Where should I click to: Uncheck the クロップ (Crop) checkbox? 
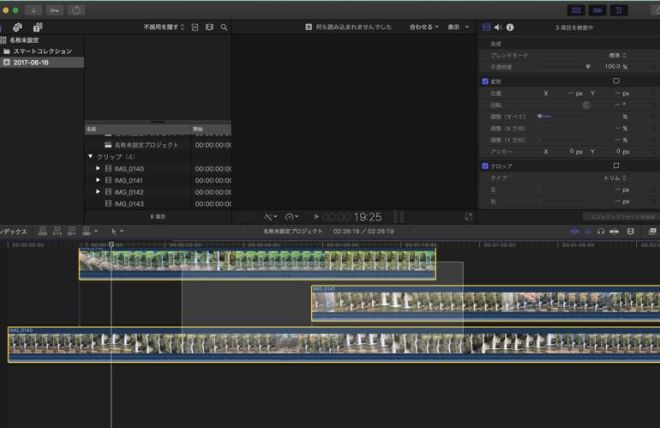click(486, 165)
